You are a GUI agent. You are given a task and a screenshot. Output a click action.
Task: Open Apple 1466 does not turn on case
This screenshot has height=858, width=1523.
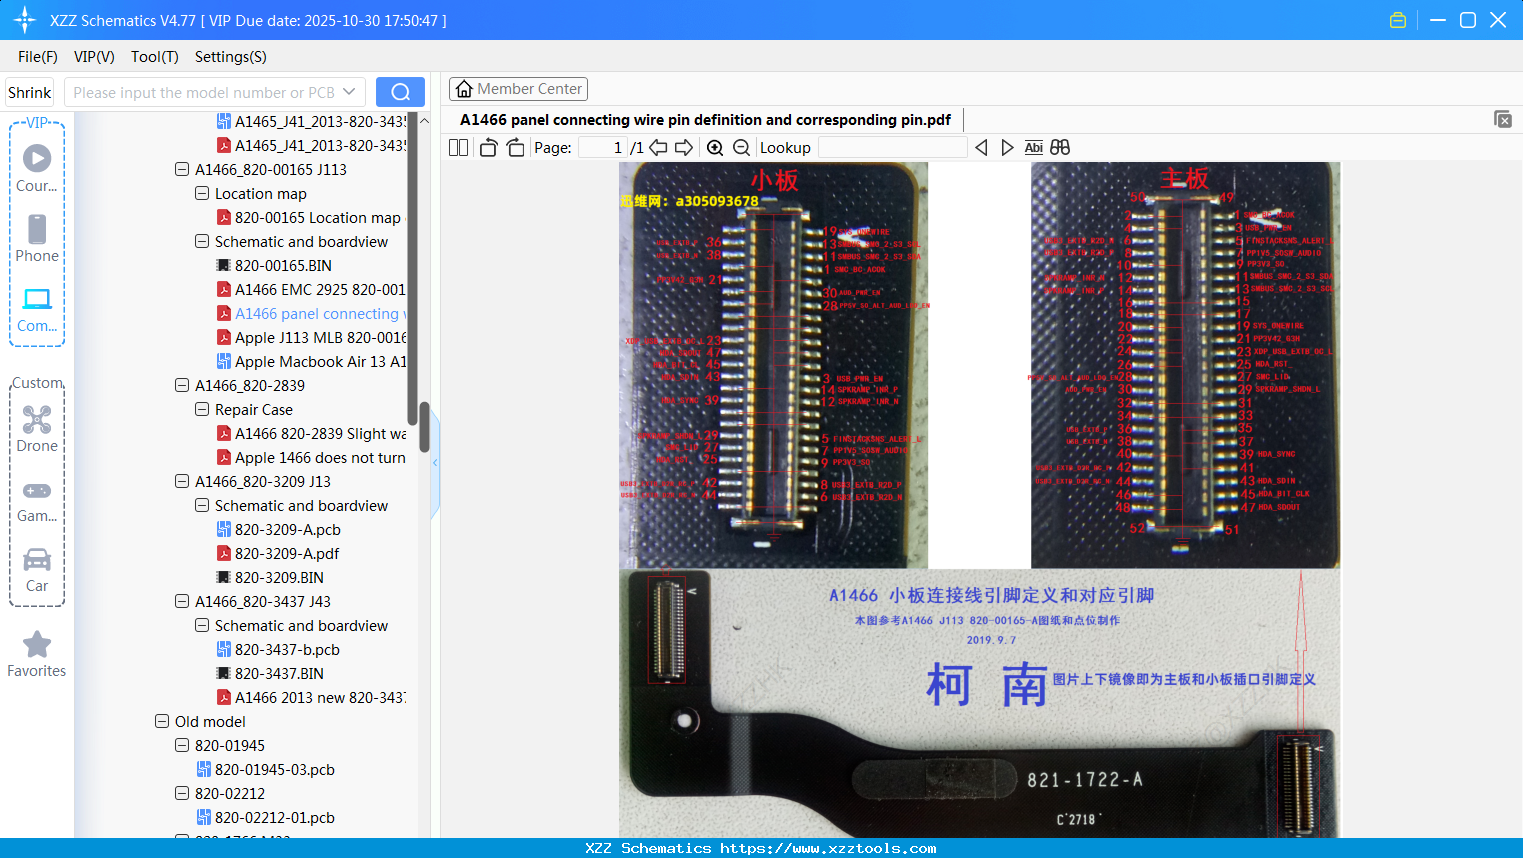tap(311, 458)
